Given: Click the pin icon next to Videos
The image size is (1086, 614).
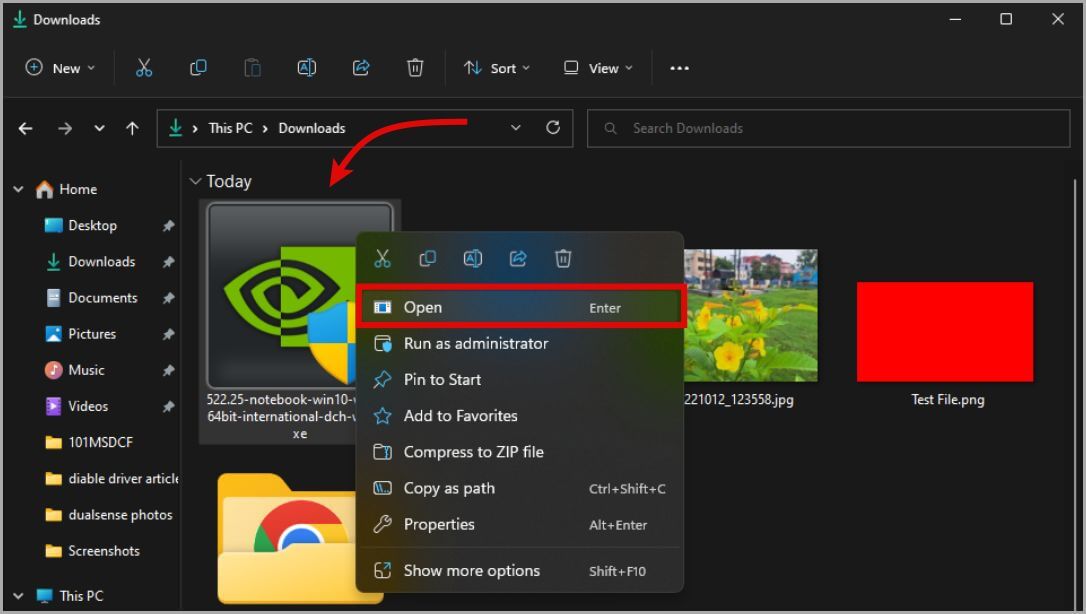Looking at the screenshot, I should pos(168,406).
